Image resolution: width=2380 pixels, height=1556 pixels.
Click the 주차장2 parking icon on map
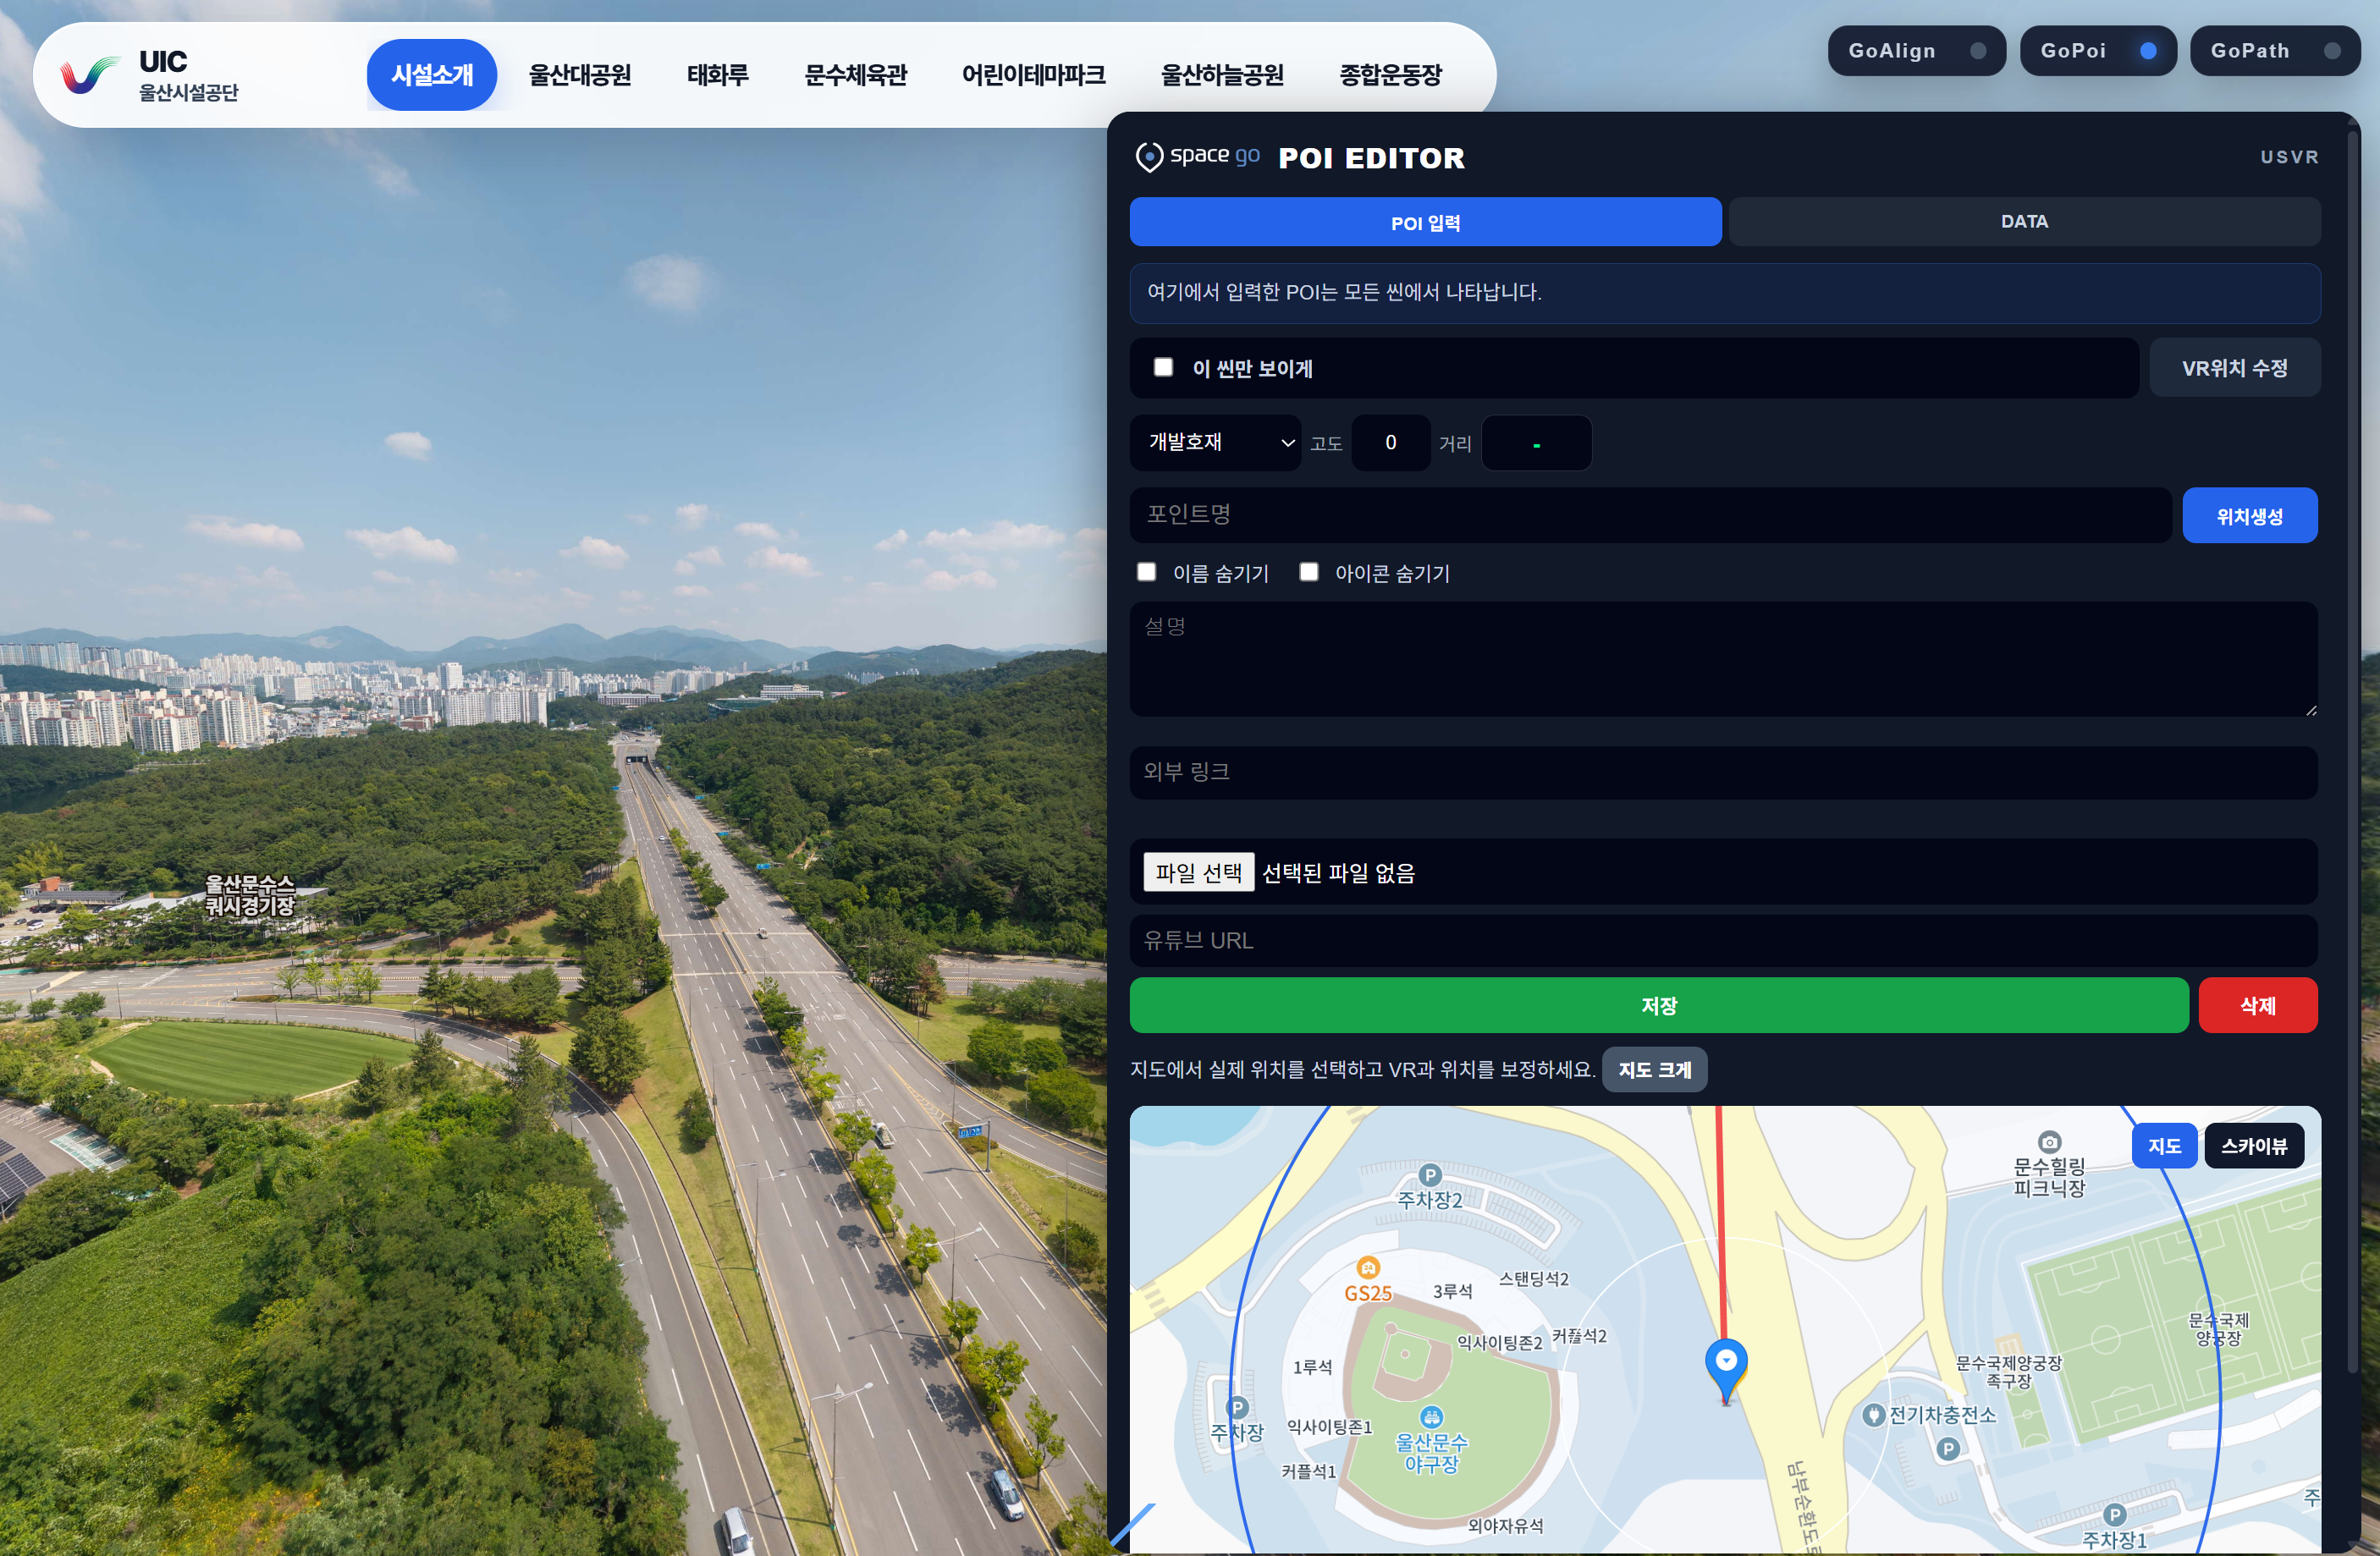pos(1430,1175)
